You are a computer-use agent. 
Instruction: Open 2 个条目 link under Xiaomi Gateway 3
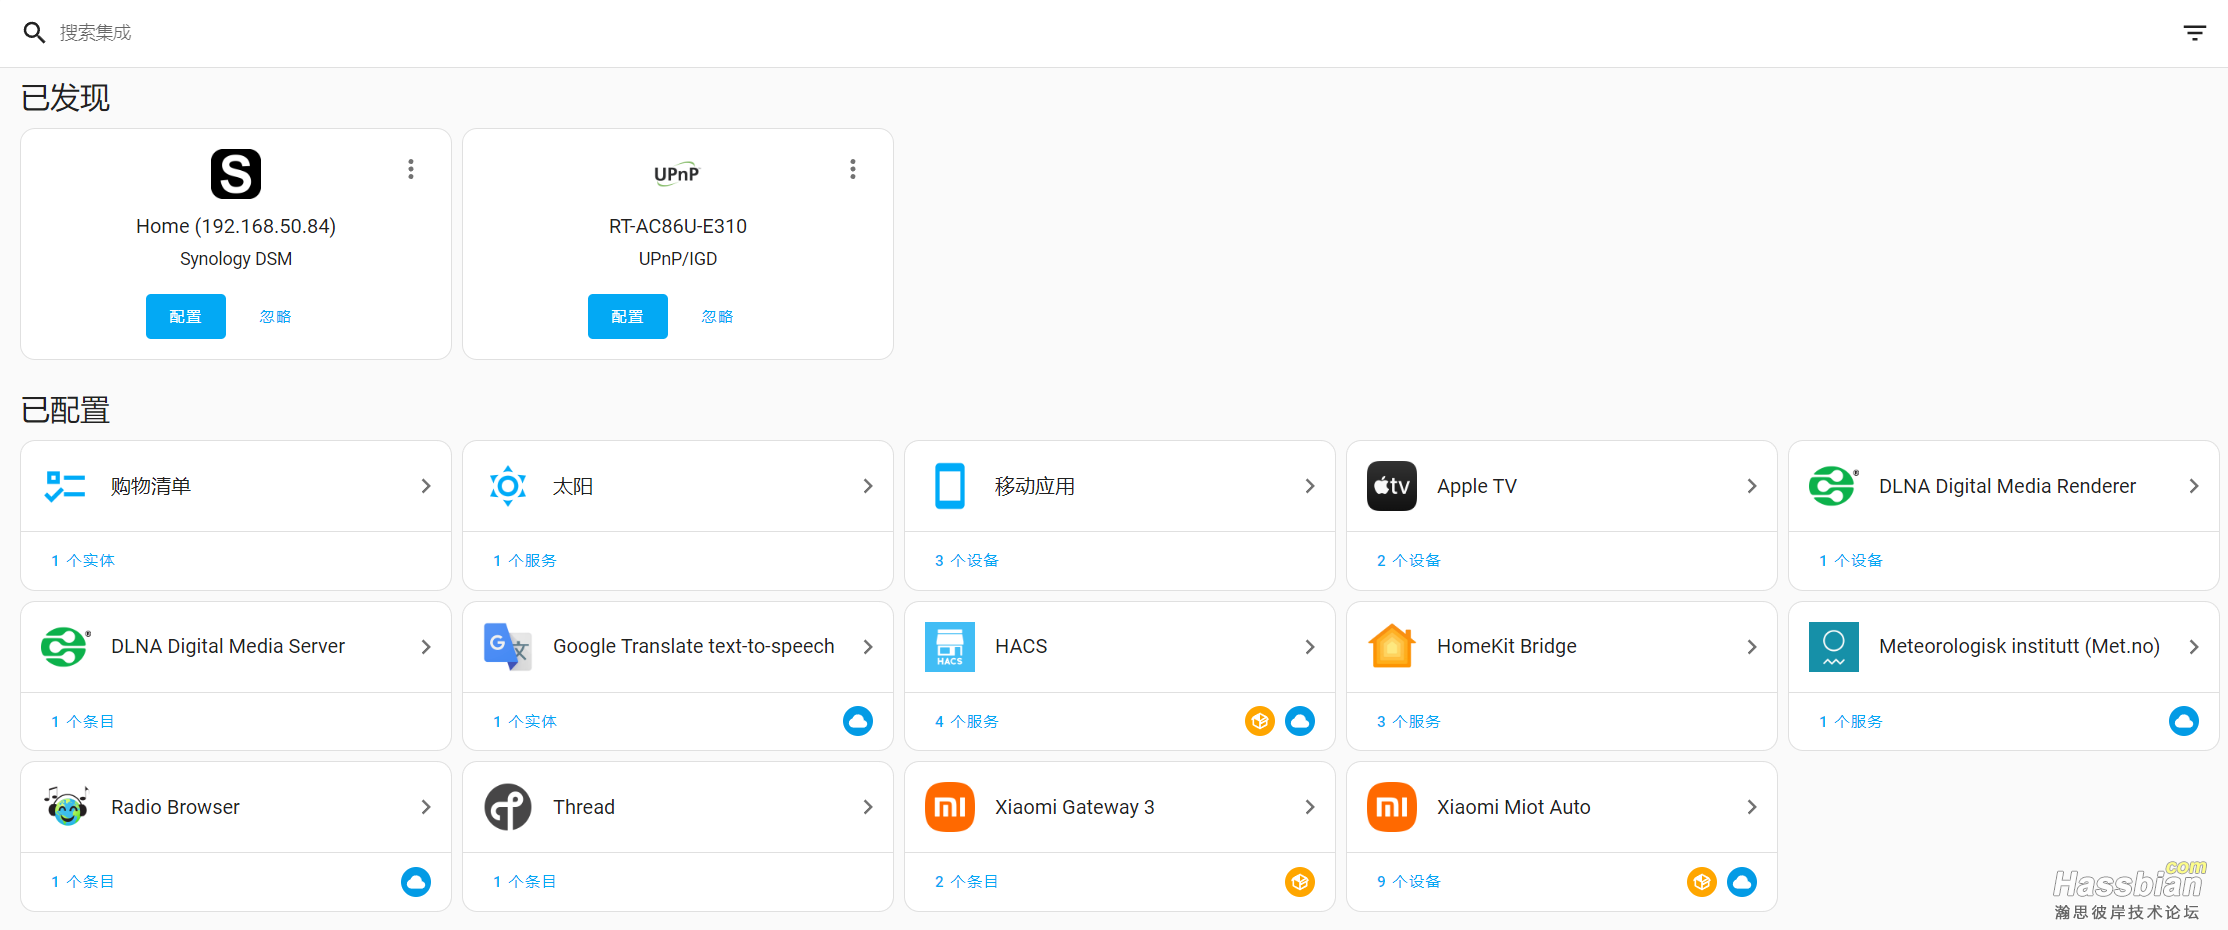tap(967, 882)
